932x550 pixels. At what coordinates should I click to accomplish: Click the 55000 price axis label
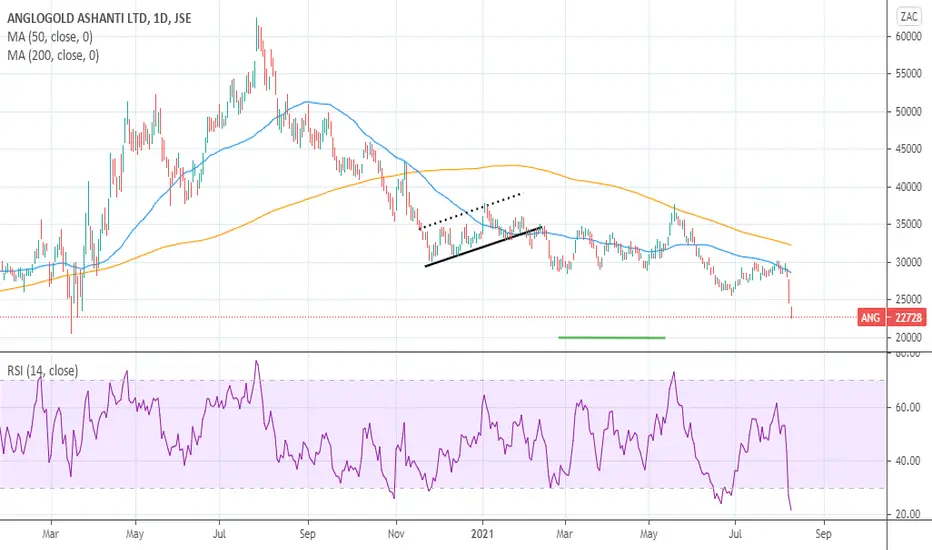tap(908, 74)
